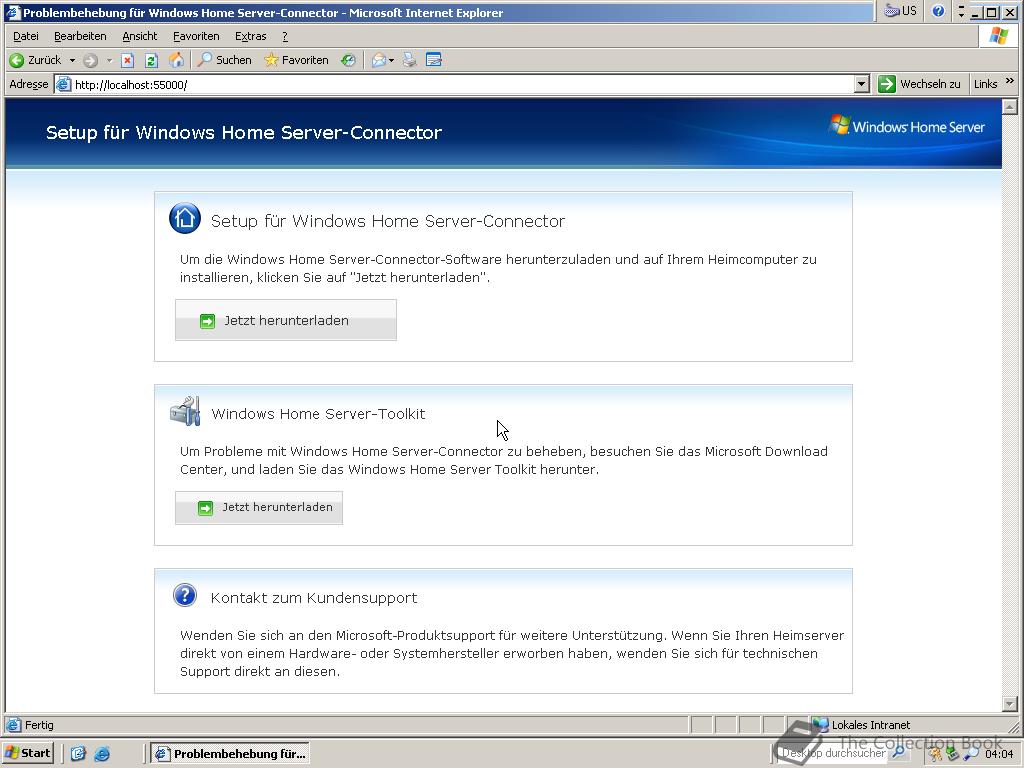
Task: Expand the Mail icon dropdown arrow
Action: pyautogui.click(x=391, y=60)
